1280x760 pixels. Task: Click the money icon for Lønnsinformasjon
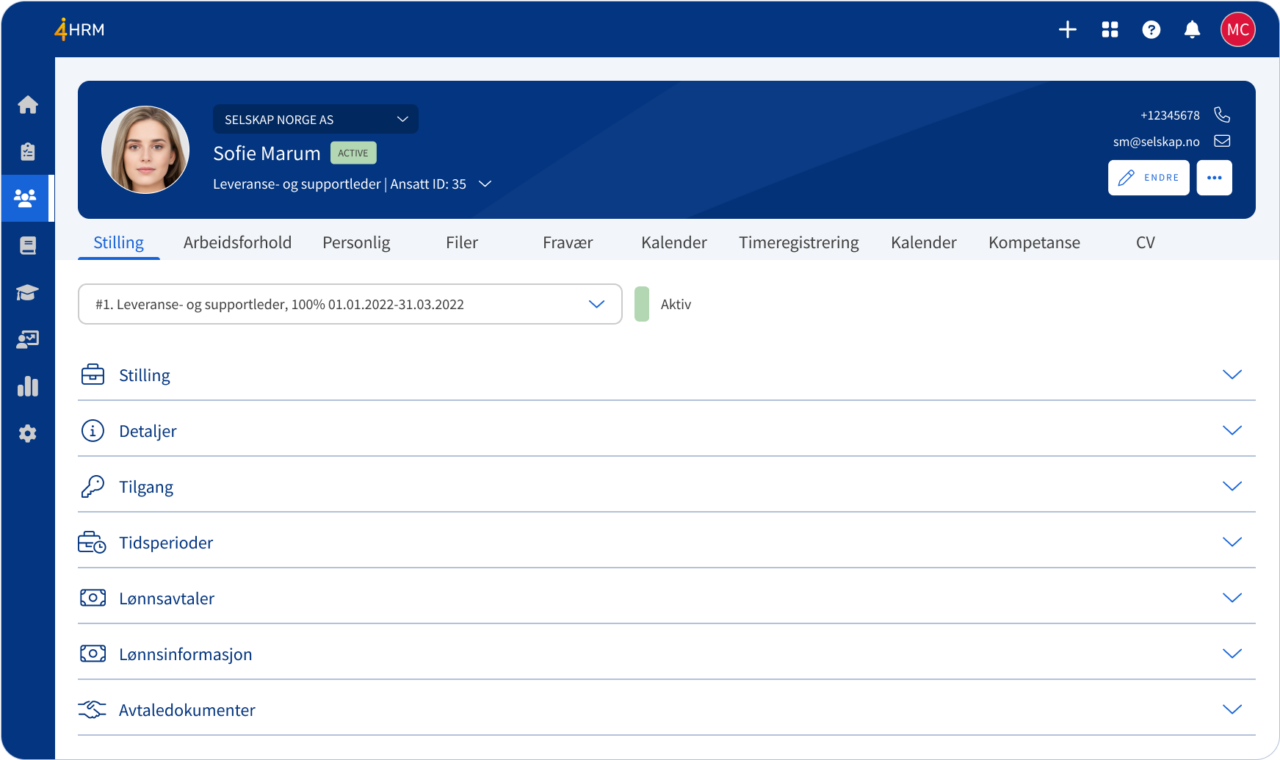(92, 654)
